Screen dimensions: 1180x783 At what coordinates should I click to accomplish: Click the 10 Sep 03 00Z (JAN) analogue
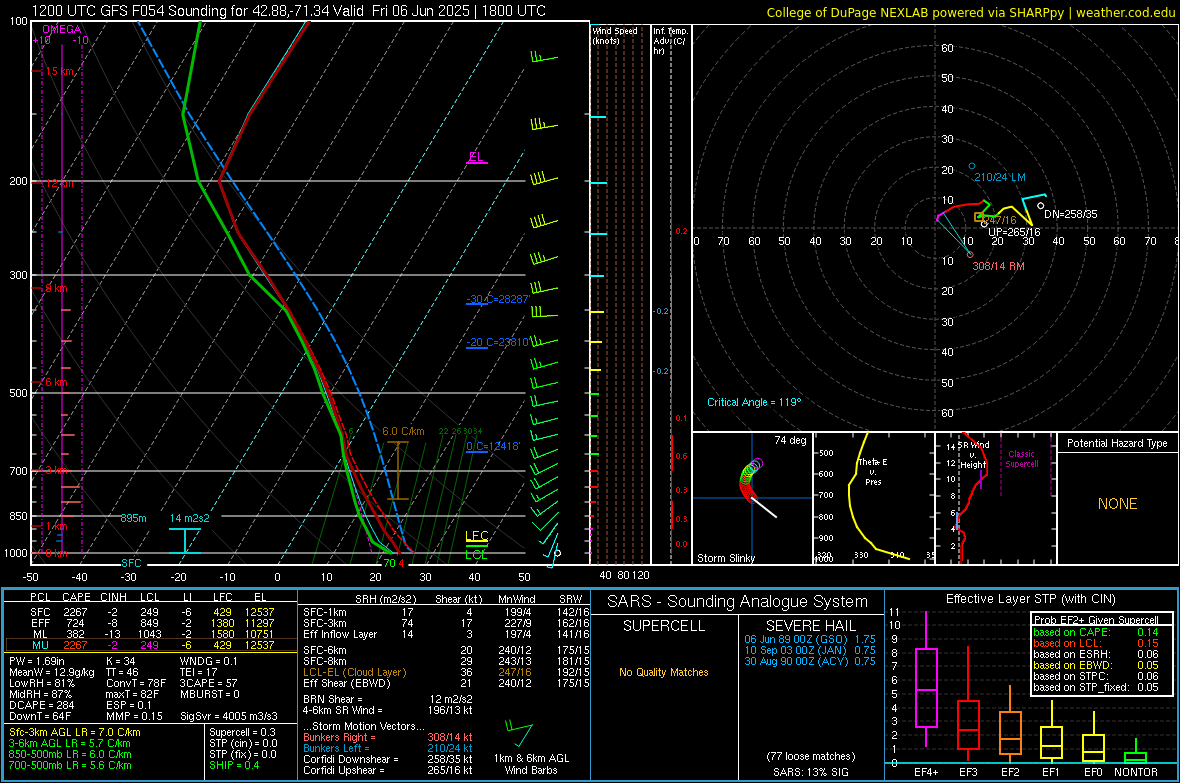810,650
